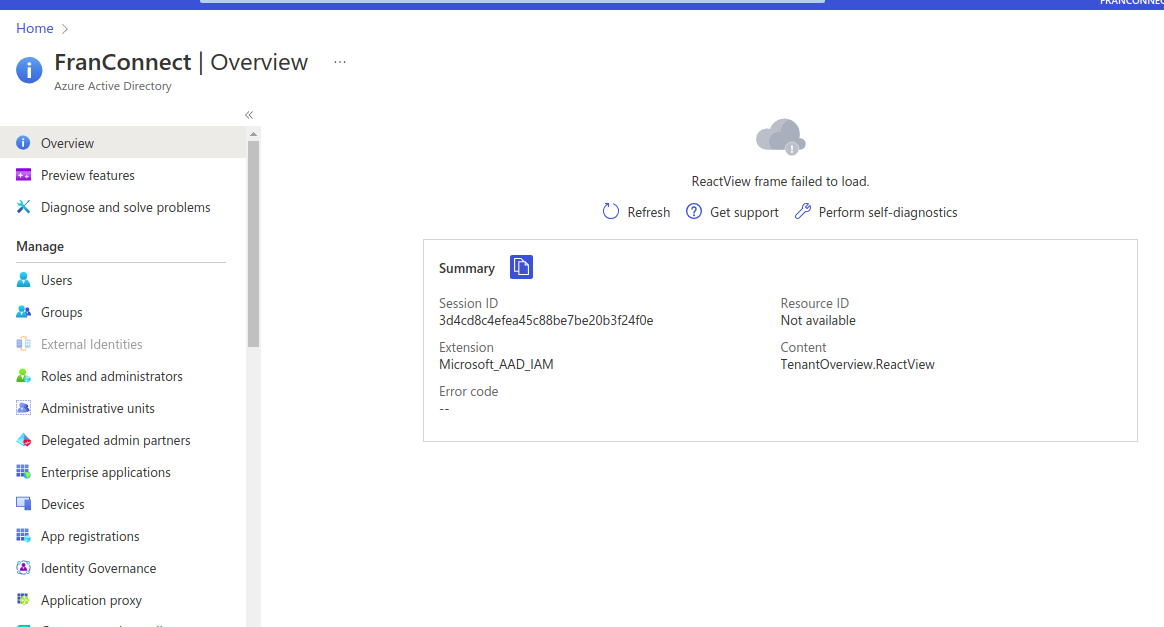Click the Home breadcrumb link
The height and width of the screenshot is (627, 1164).
coord(35,28)
